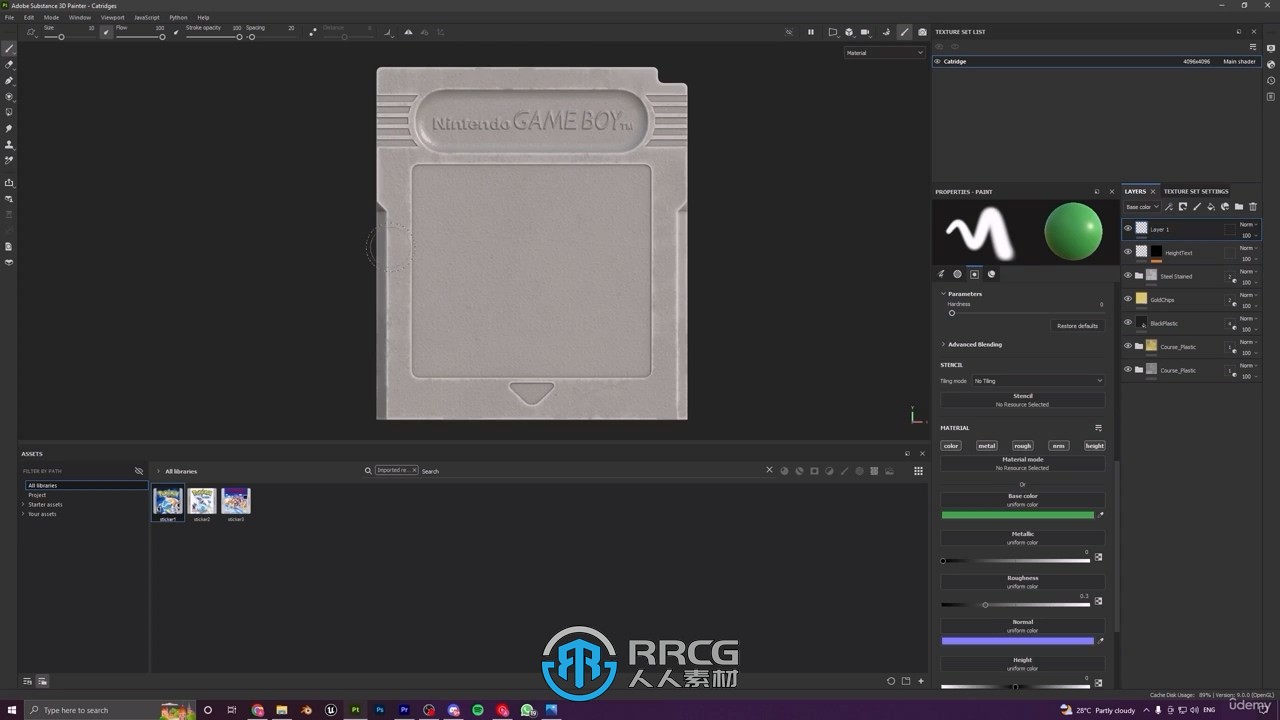Click the purple Normal color swatch
Screen dimensions: 1280x720
point(1017,640)
